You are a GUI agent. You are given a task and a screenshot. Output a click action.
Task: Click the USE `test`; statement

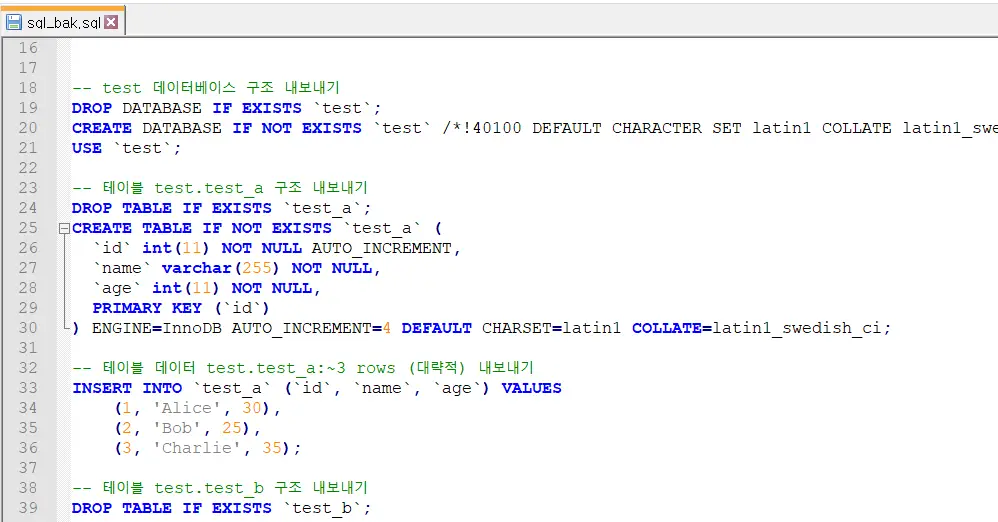pyautogui.click(x=127, y=148)
